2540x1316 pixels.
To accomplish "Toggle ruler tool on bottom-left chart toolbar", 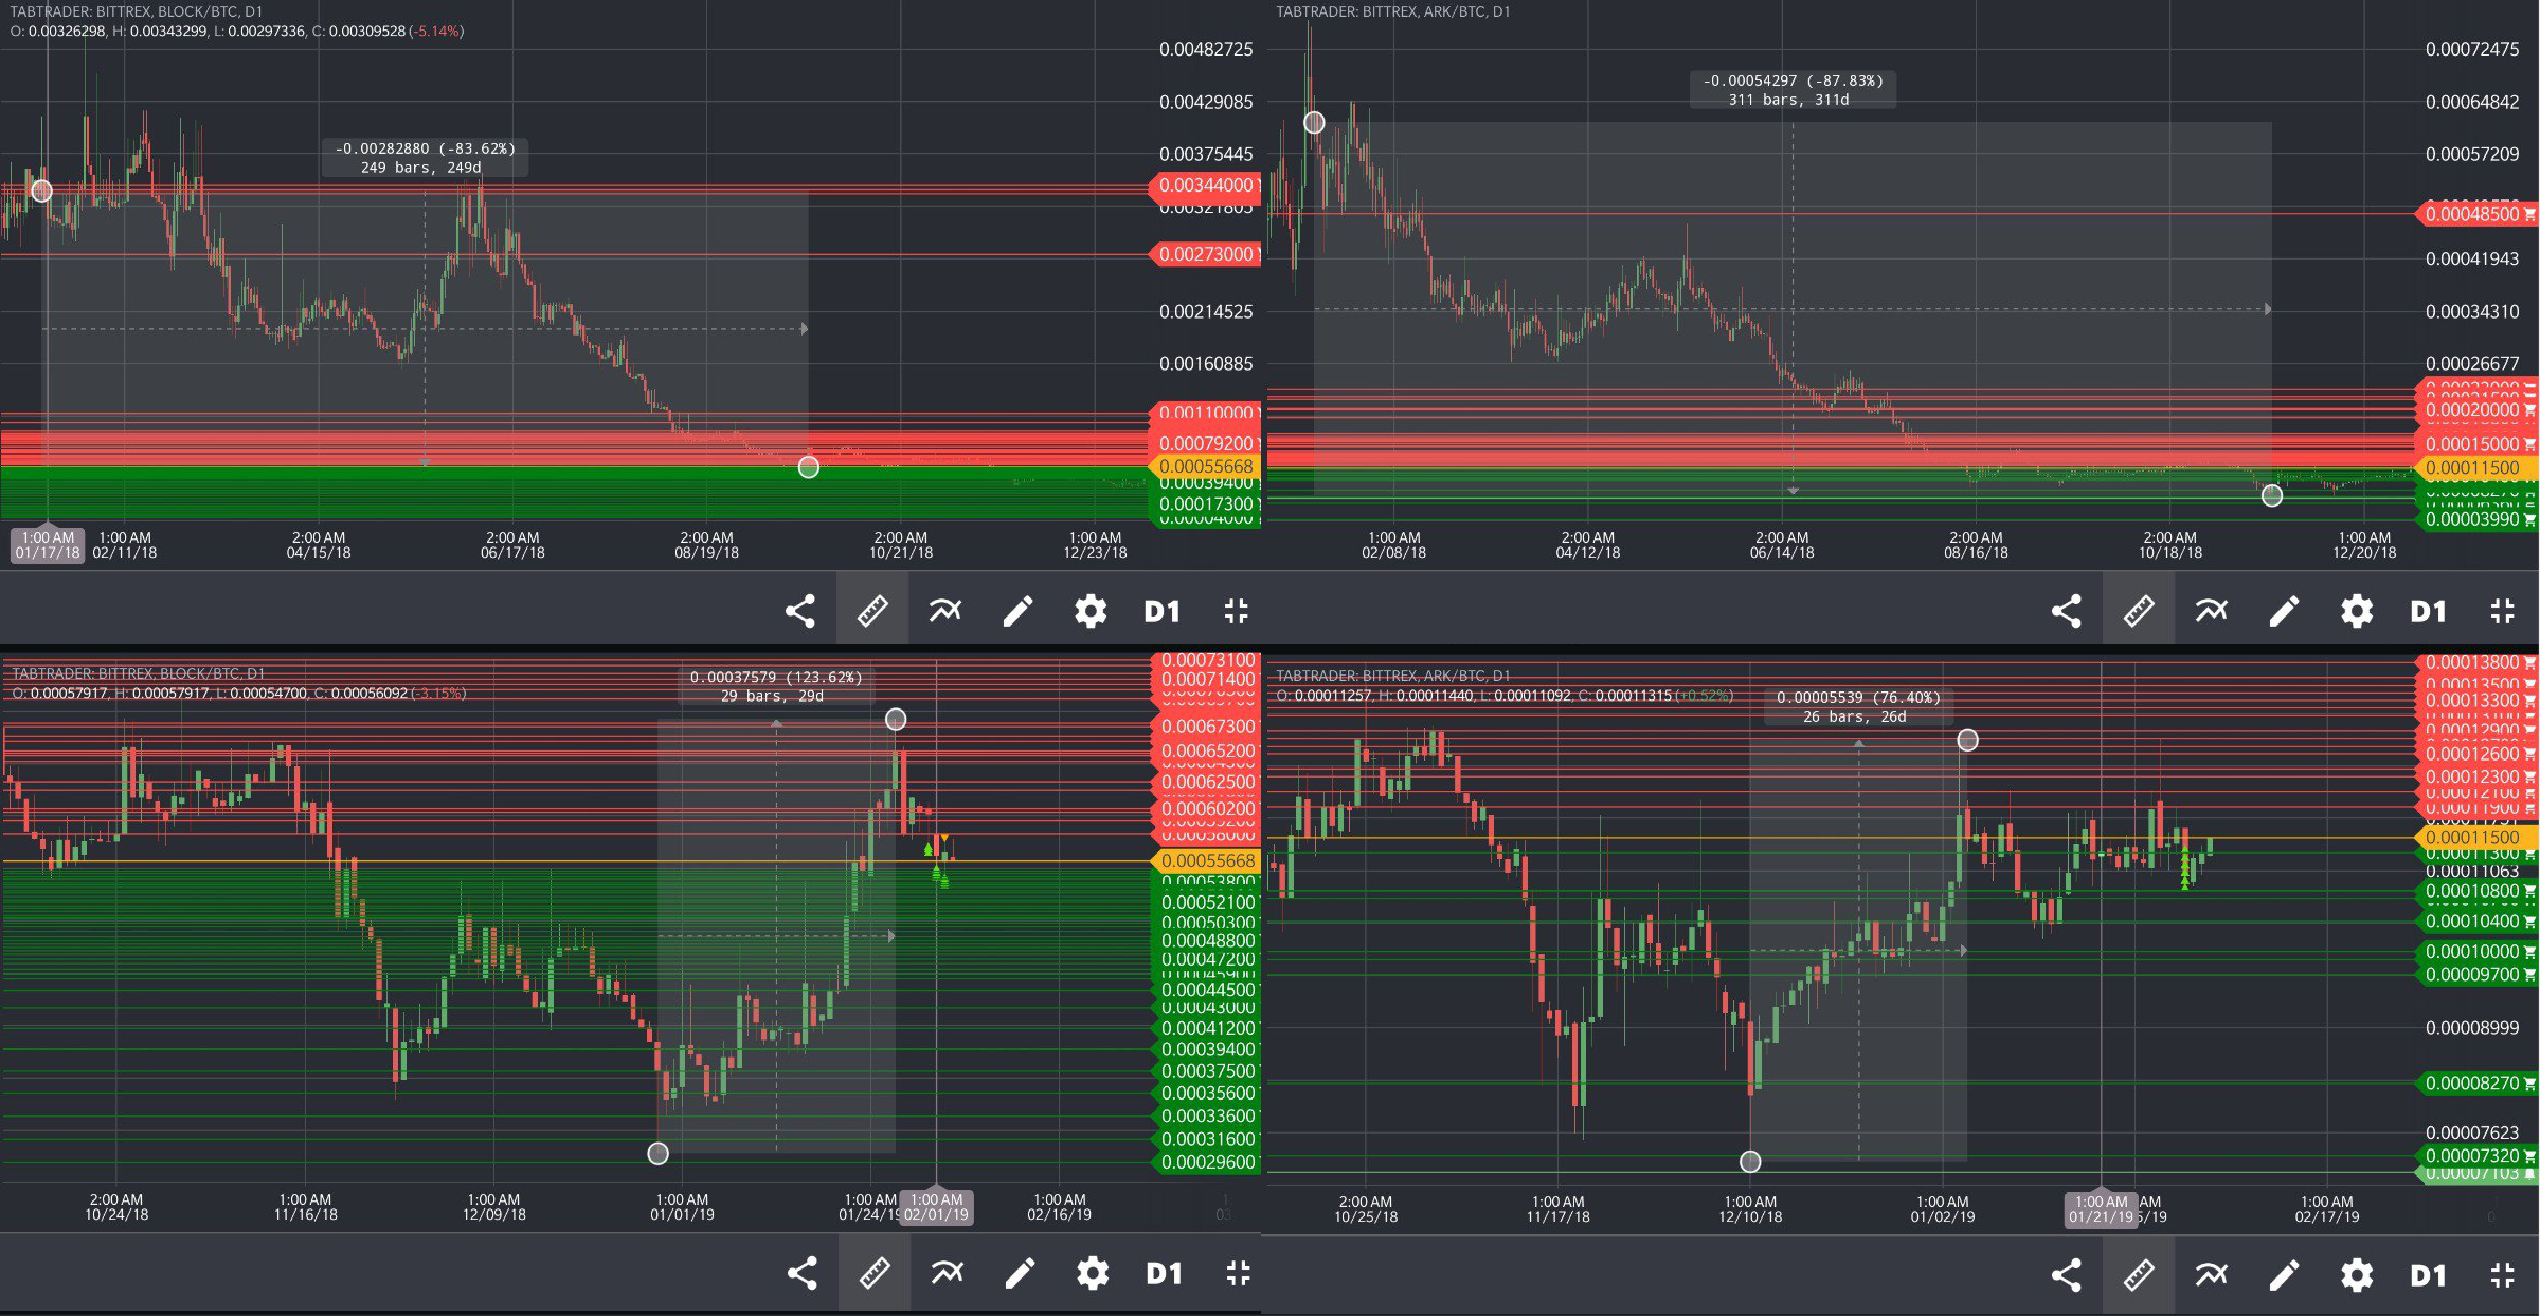I will click(874, 1273).
